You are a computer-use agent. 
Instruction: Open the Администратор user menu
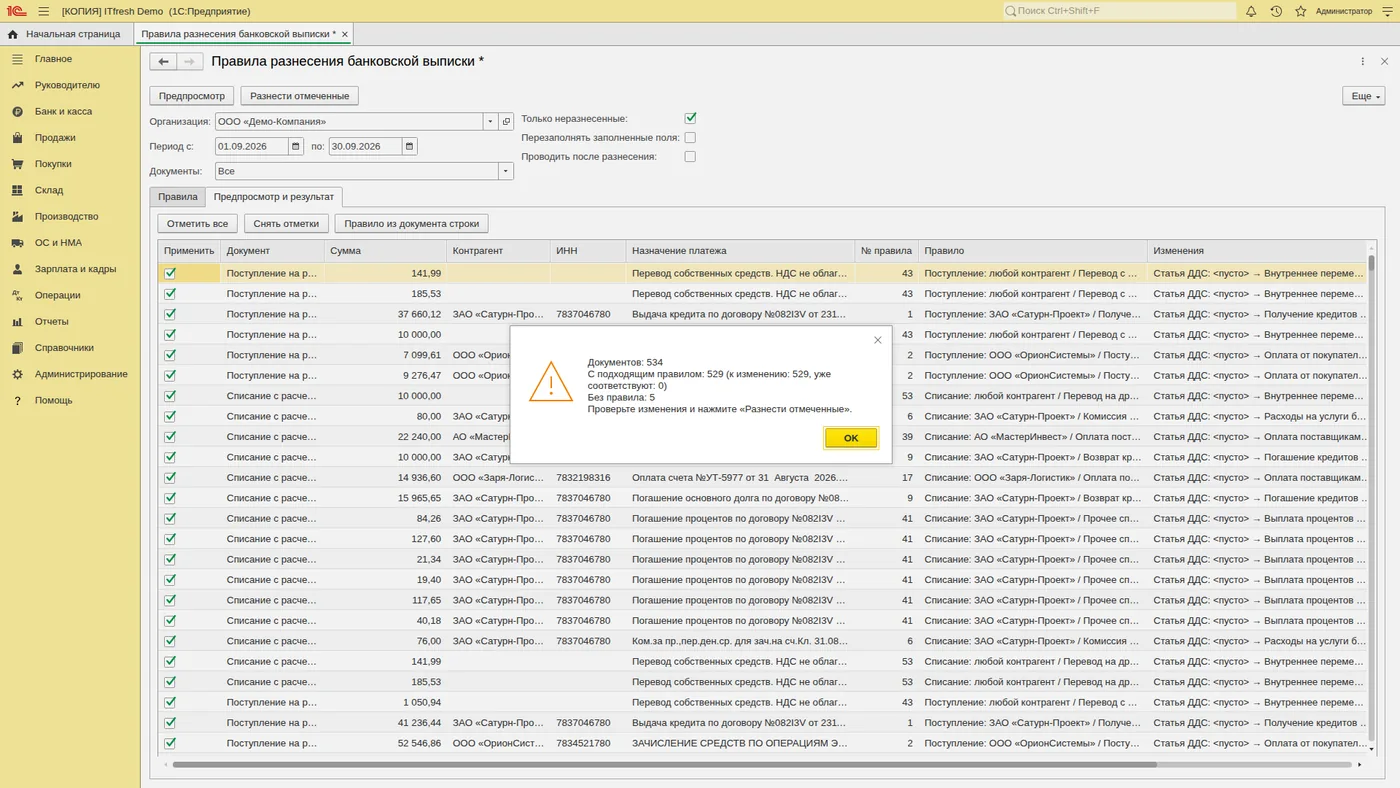tap(1344, 11)
